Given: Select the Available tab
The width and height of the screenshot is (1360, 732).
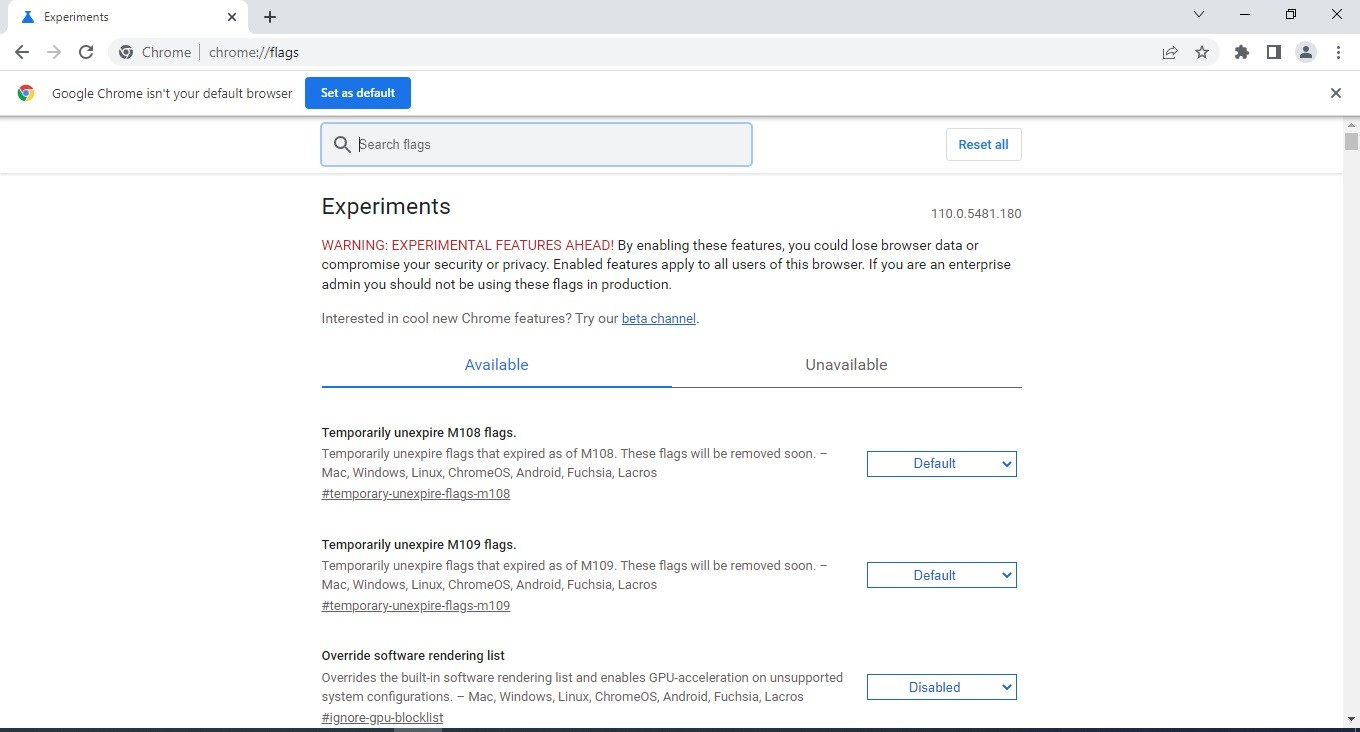Looking at the screenshot, I should click(x=496, y=365).
